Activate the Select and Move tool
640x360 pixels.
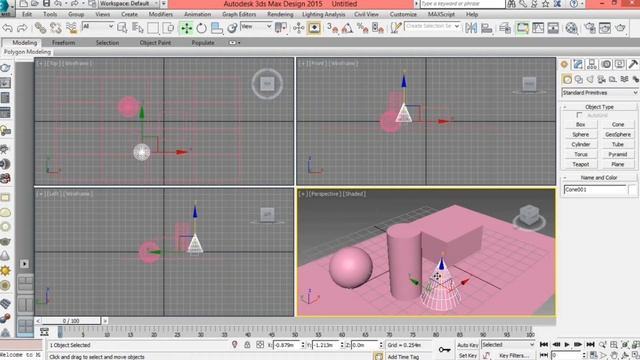186,28
